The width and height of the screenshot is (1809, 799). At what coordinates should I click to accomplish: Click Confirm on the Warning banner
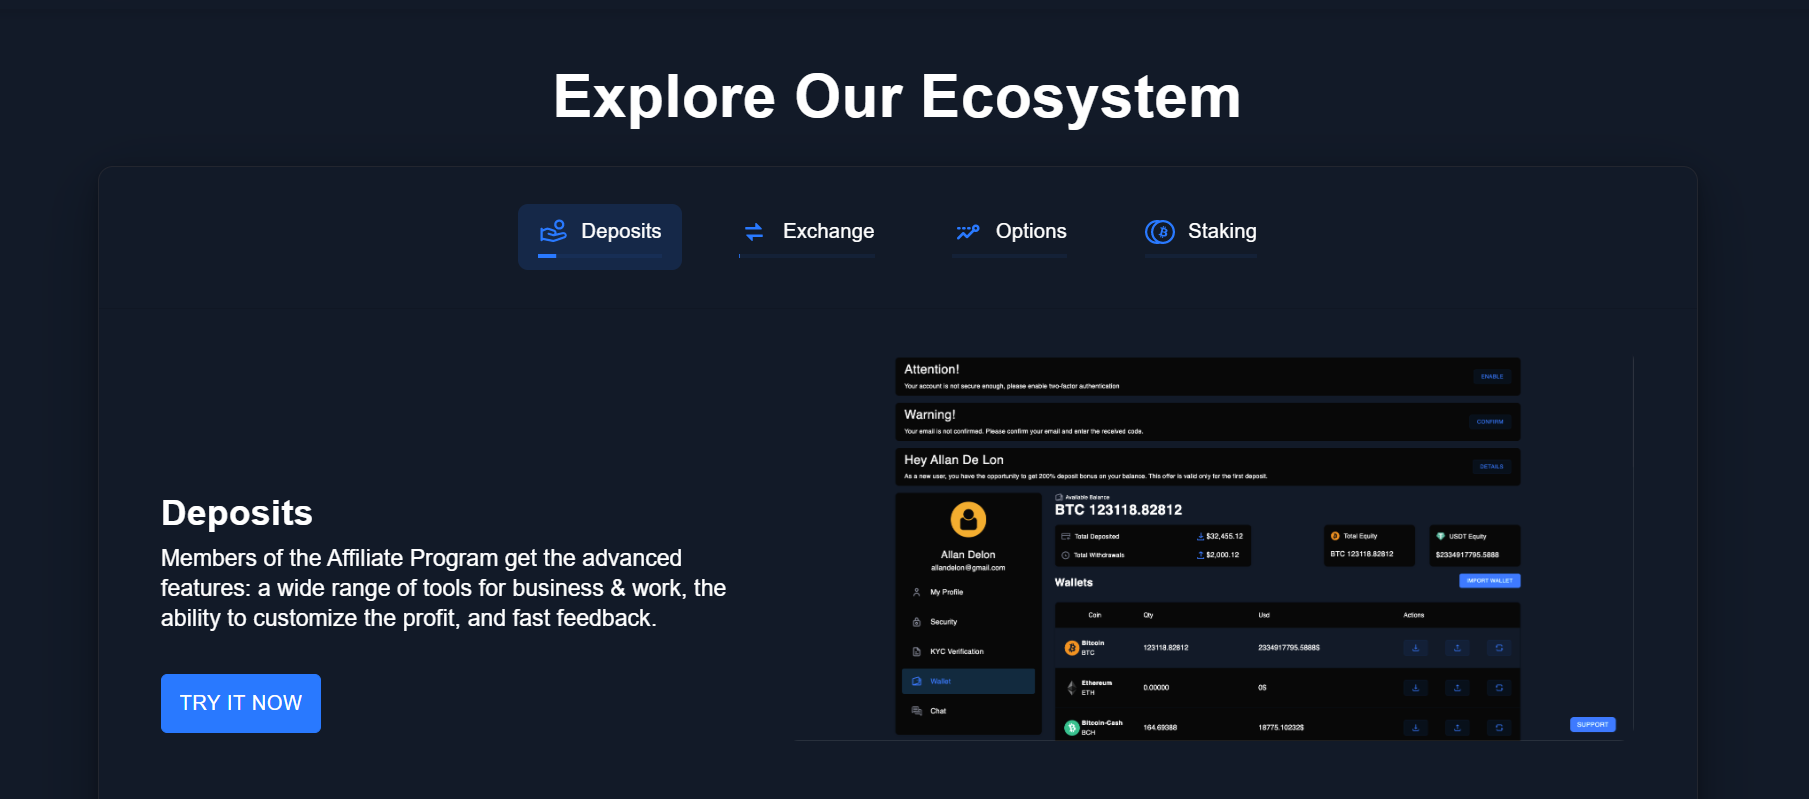coord(1489,422)
